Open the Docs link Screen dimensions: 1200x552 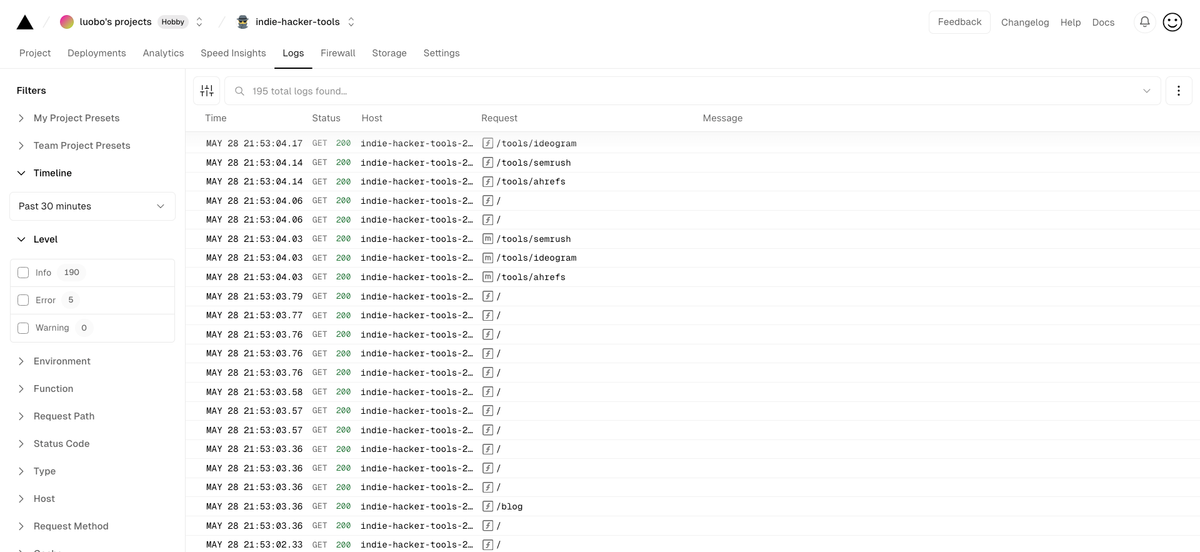point(1103,22)
